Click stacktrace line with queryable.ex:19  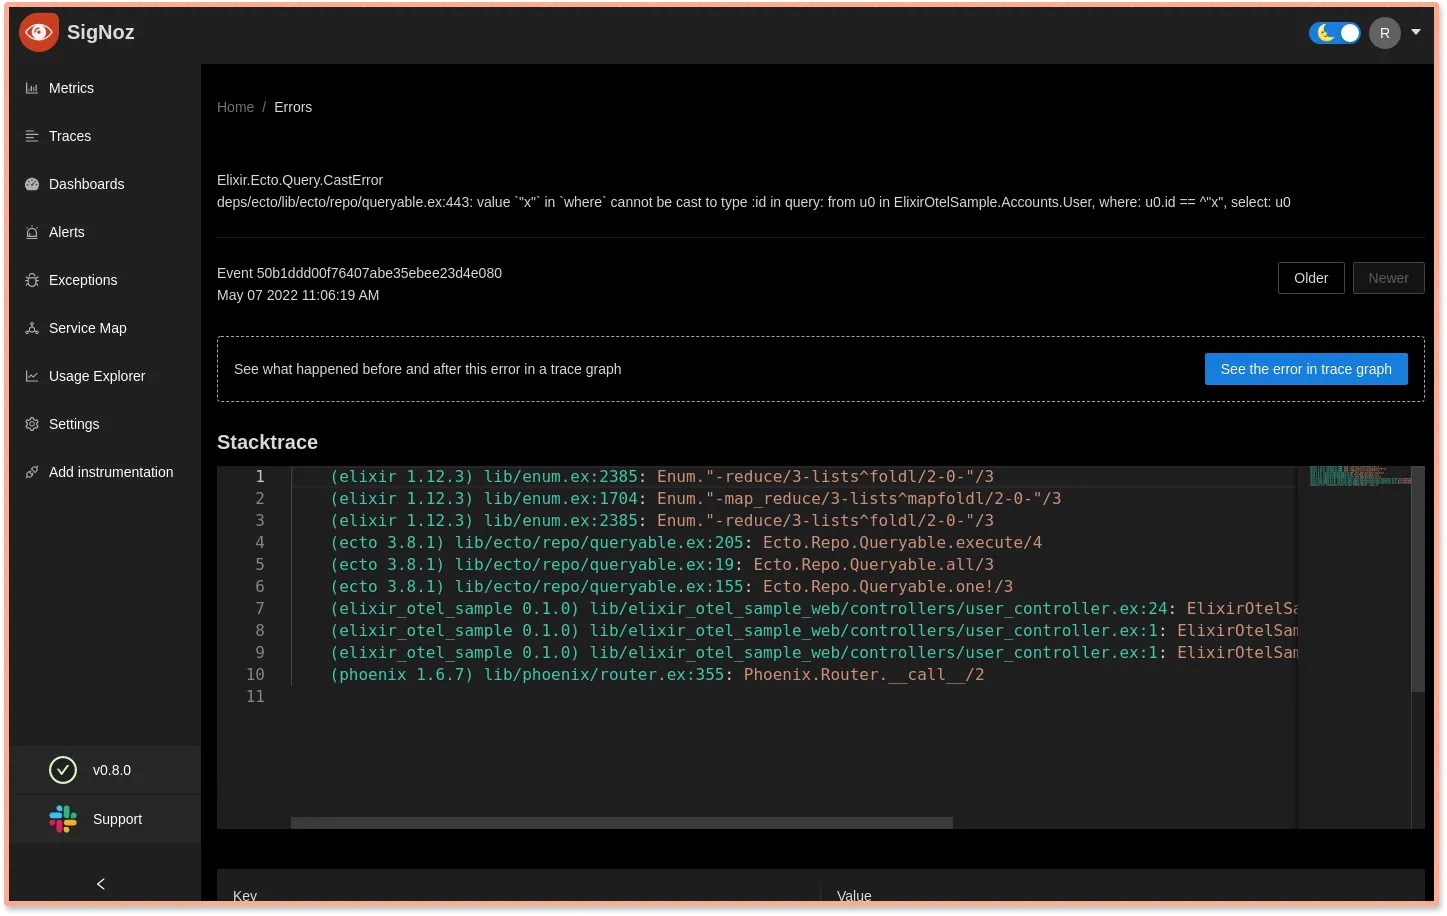662,564
